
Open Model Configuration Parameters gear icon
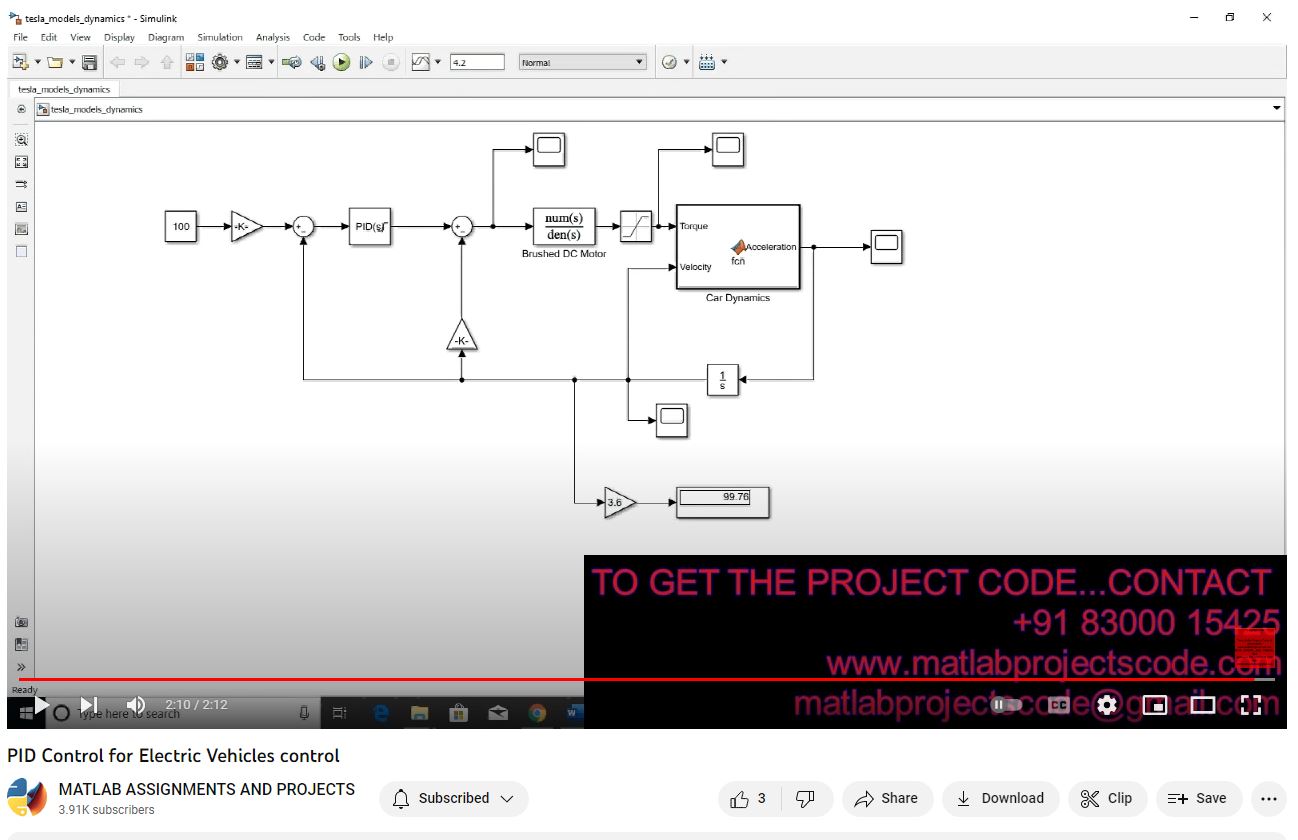point(220,62)
